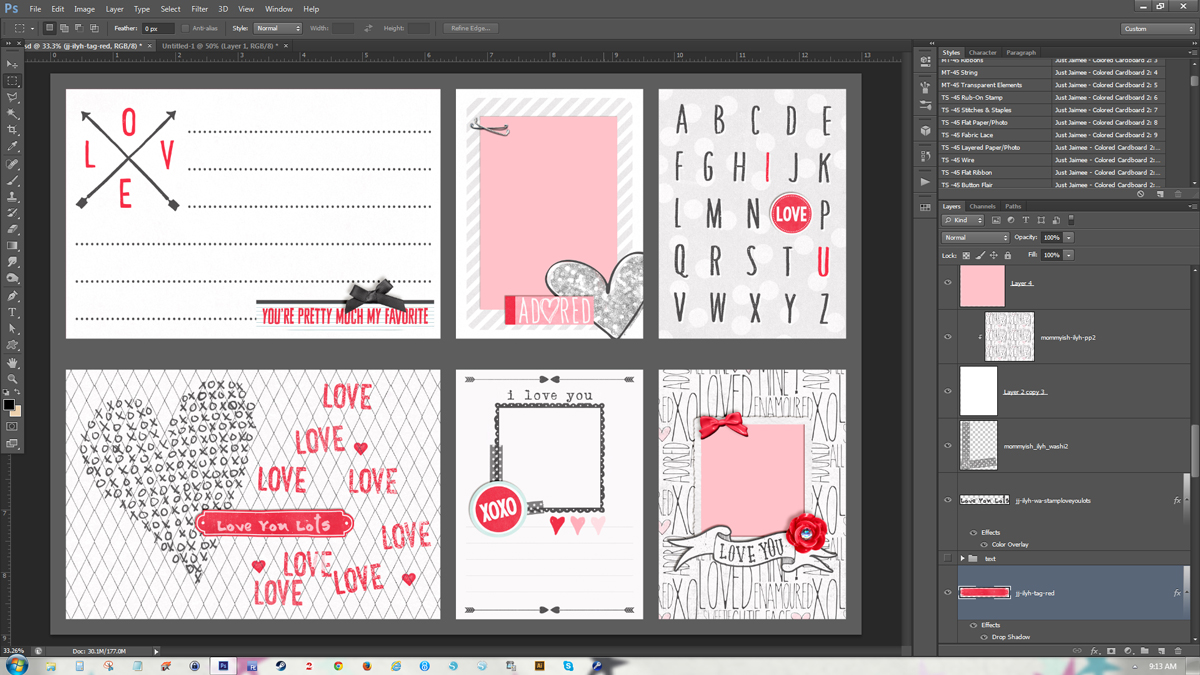Hide the mommyish_ilyh_washi2 layer
The width and height of the screenshot is (1200, 675).
point(948,446)
